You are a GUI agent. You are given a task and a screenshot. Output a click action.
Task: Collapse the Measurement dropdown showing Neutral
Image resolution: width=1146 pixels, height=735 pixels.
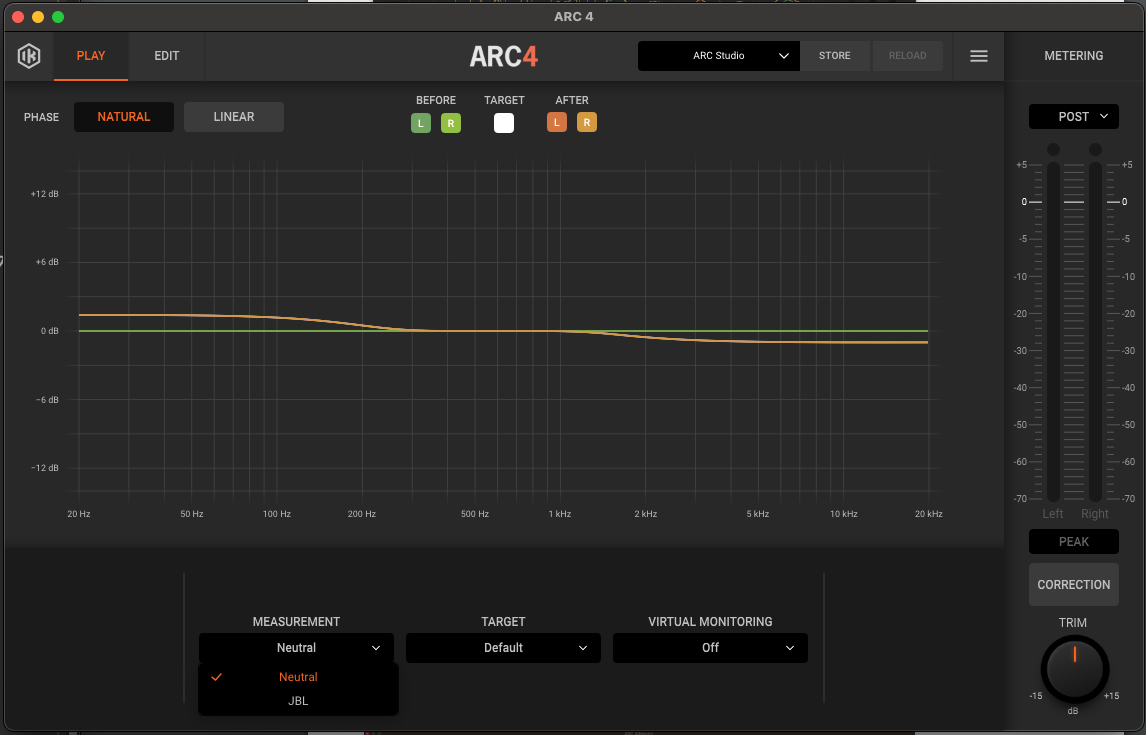(x=296, y=648)
